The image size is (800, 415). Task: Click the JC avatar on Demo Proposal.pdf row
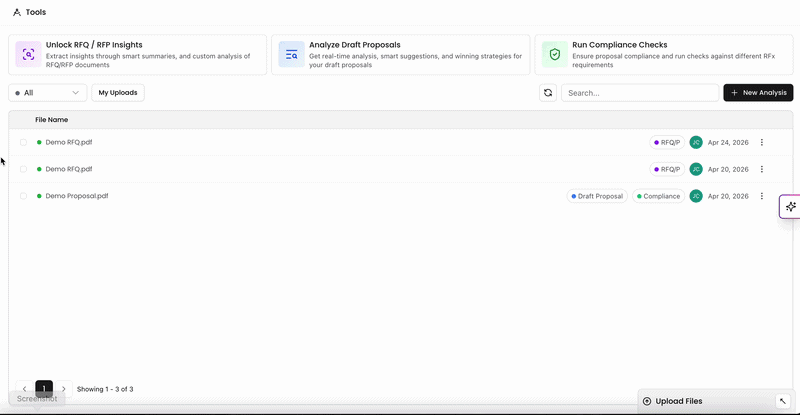(696, 196)
